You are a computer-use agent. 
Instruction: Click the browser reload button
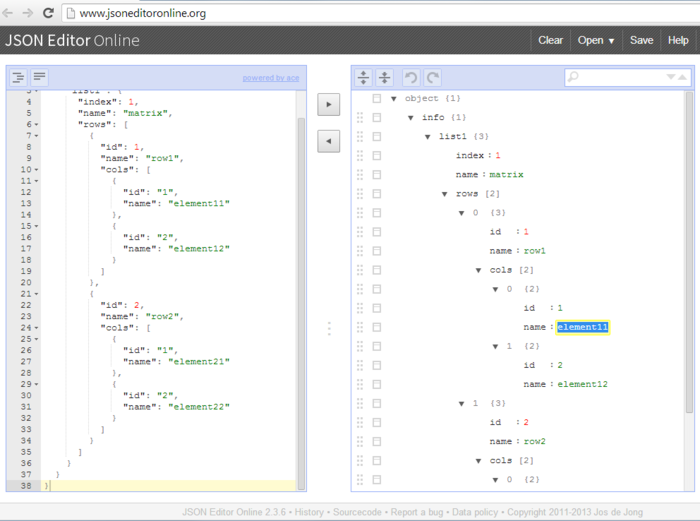pyautogui.click(x=50, y=13)
